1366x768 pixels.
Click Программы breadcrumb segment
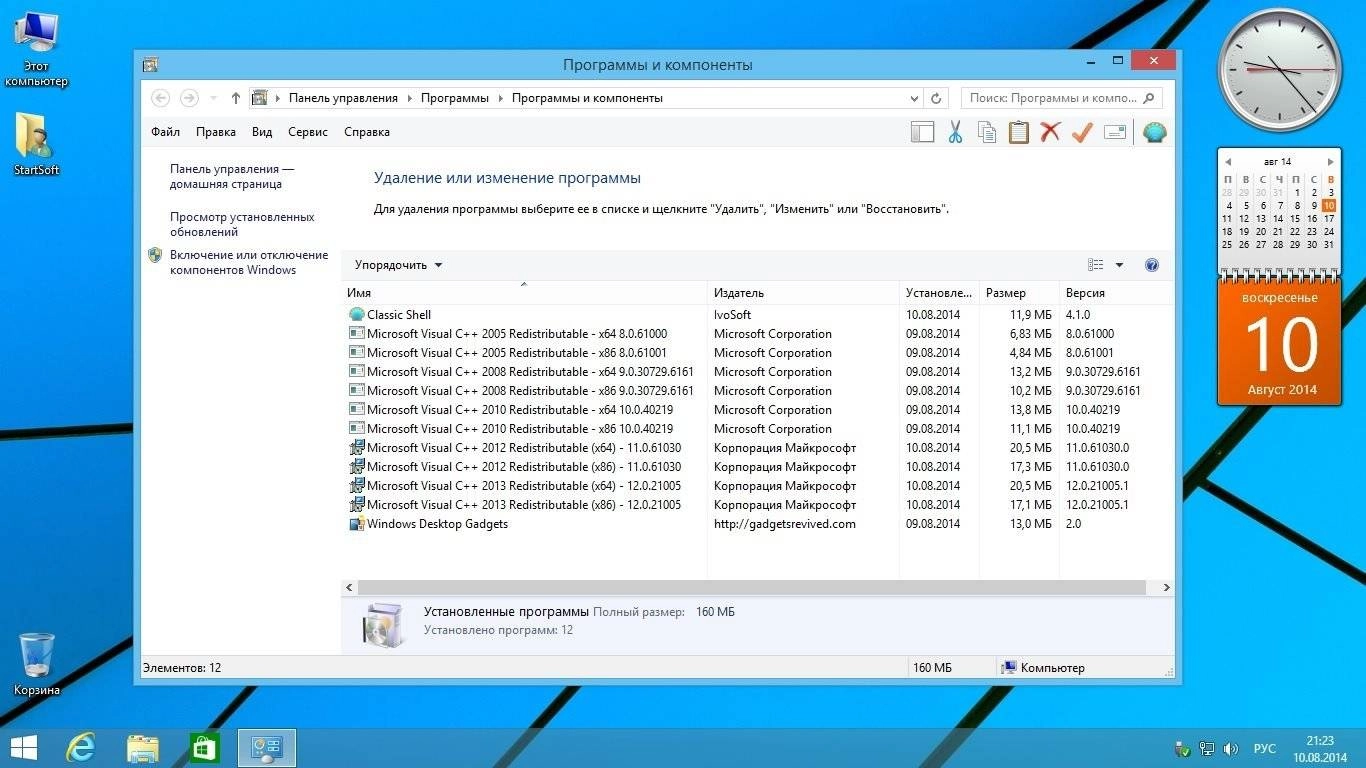(x=455, y=98)
